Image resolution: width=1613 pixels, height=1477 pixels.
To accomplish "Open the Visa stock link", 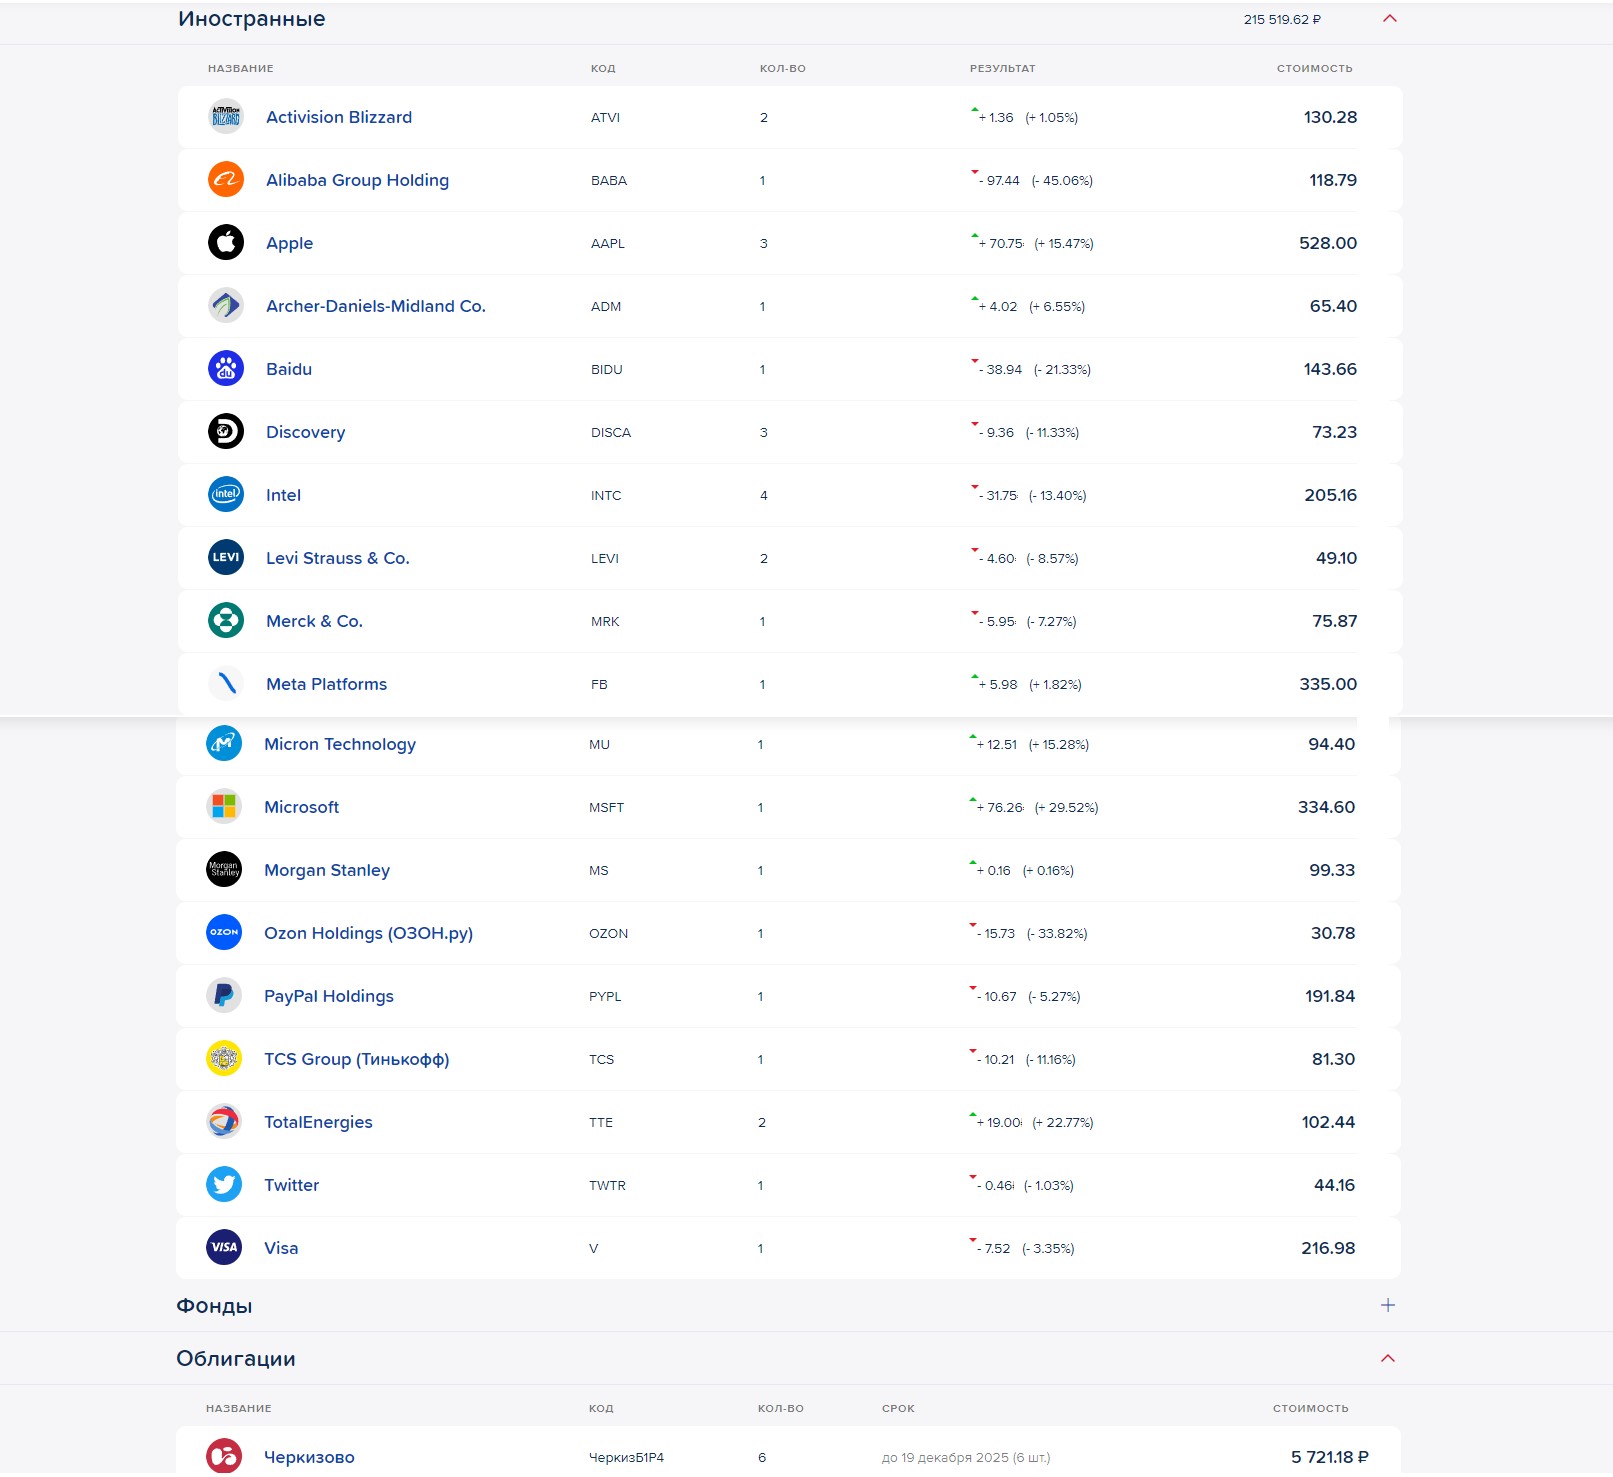I will [281, 1248].
